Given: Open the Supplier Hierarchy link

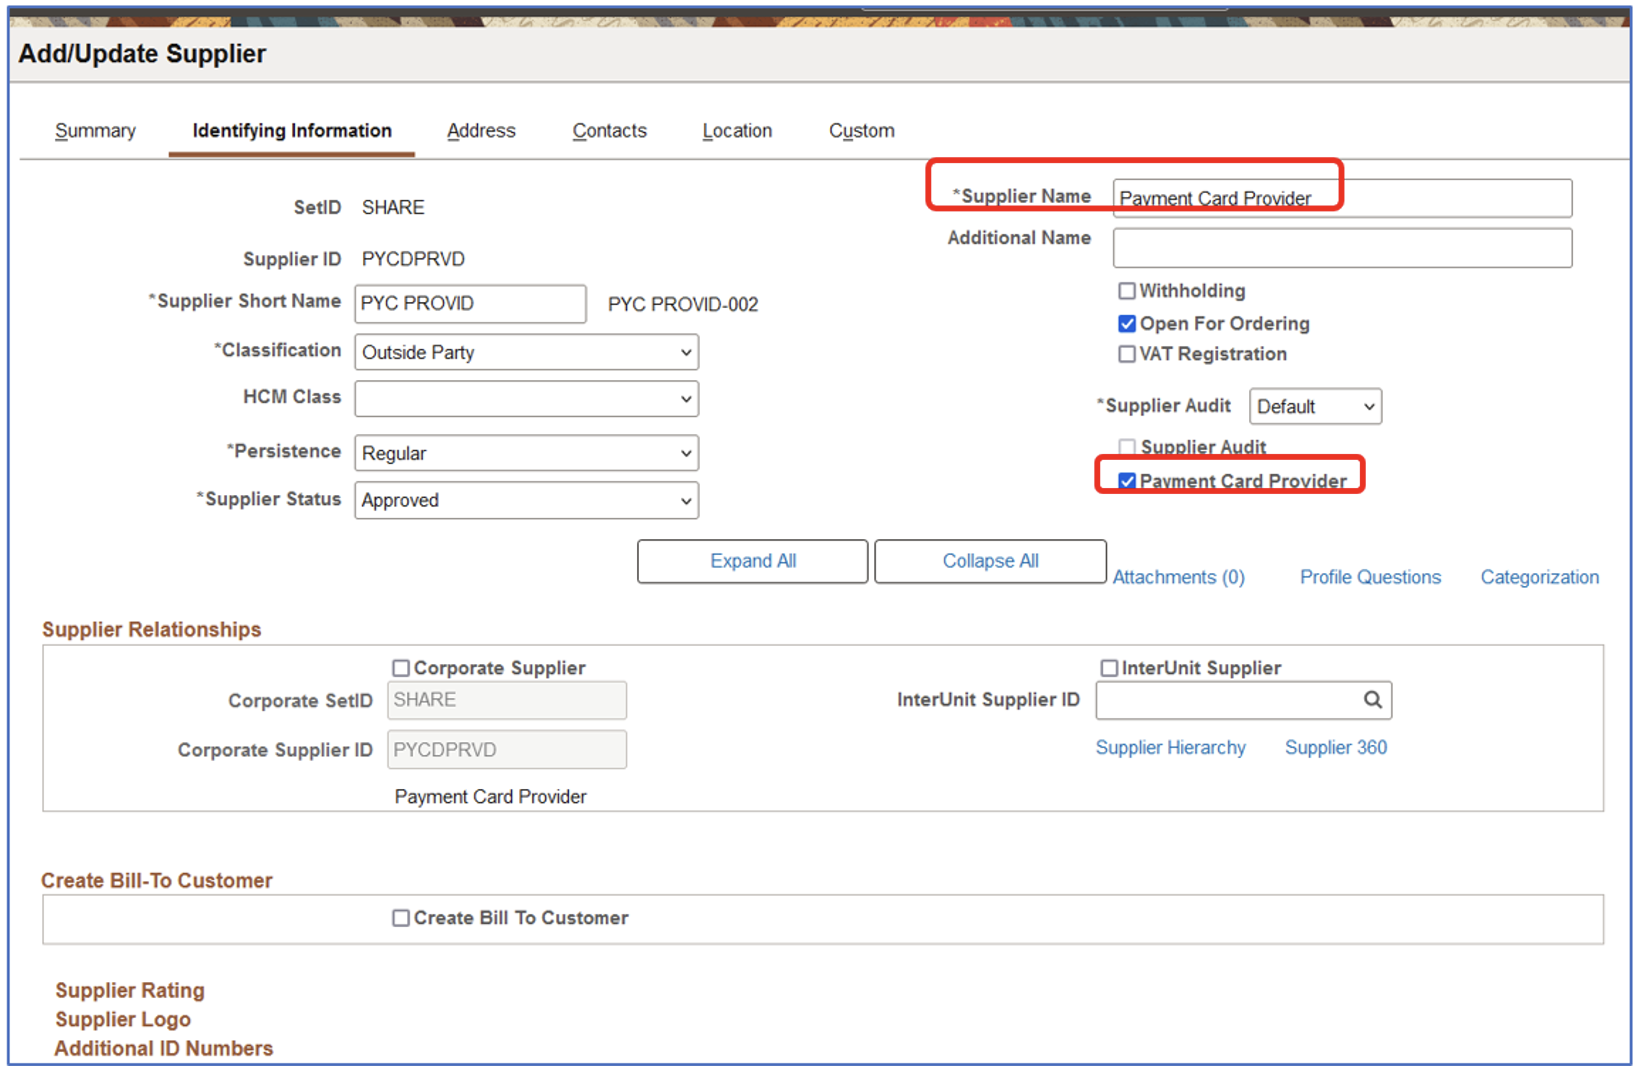Looking at the screenshot, I should pos(1170,748).
